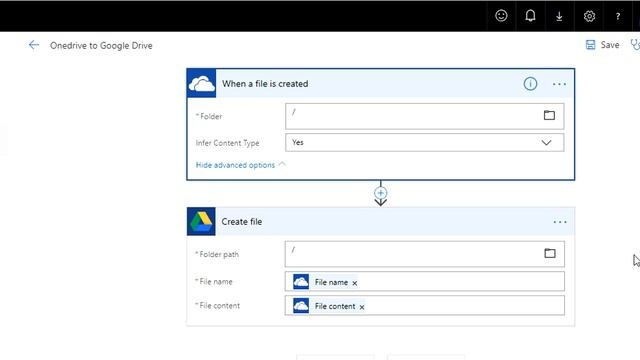Go back using the left arrow
Image resolution: width=640 pixels, height=360 pixels.
pyautogui.click(x=34, y=45)
